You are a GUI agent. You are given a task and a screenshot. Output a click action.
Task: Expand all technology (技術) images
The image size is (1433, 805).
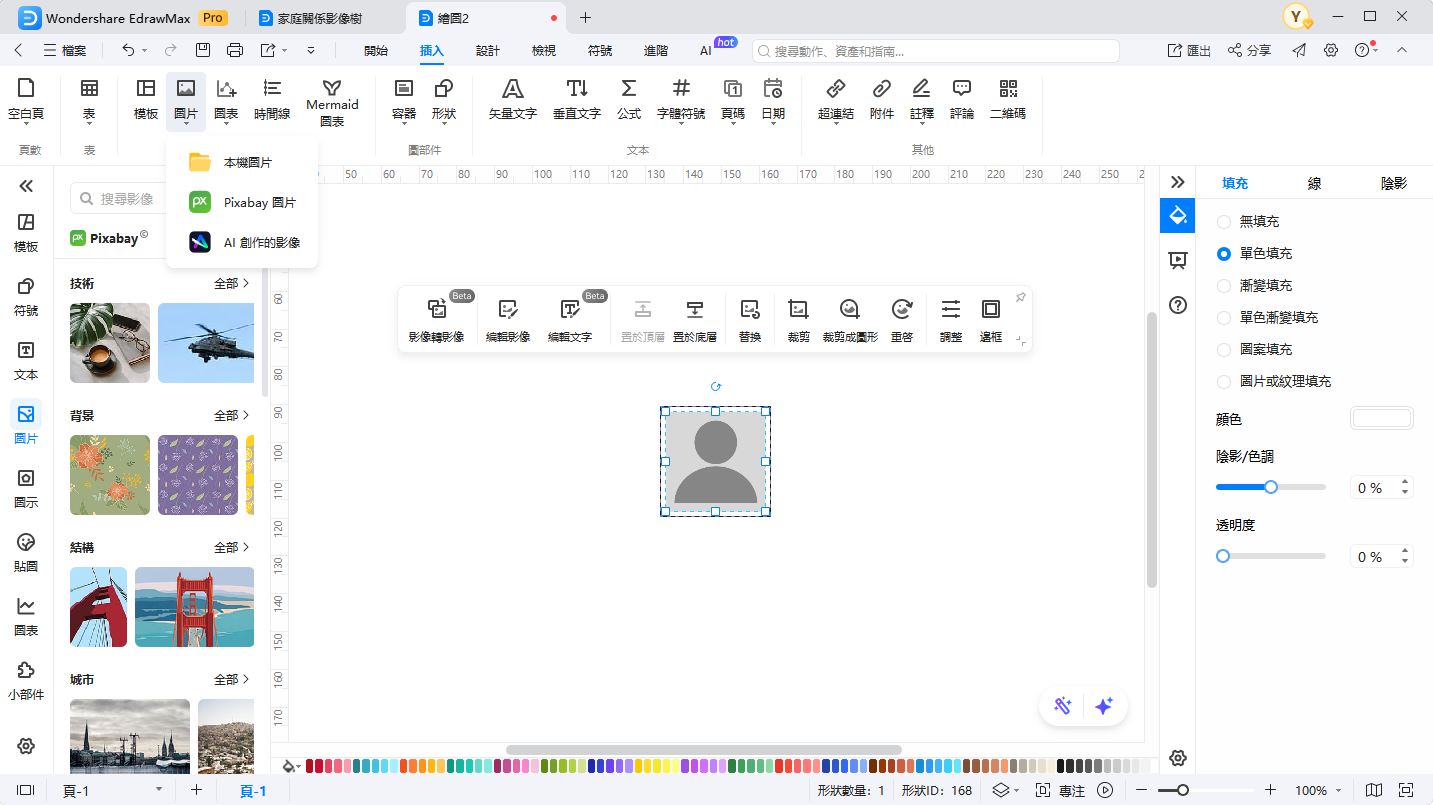tap(231, 284)
